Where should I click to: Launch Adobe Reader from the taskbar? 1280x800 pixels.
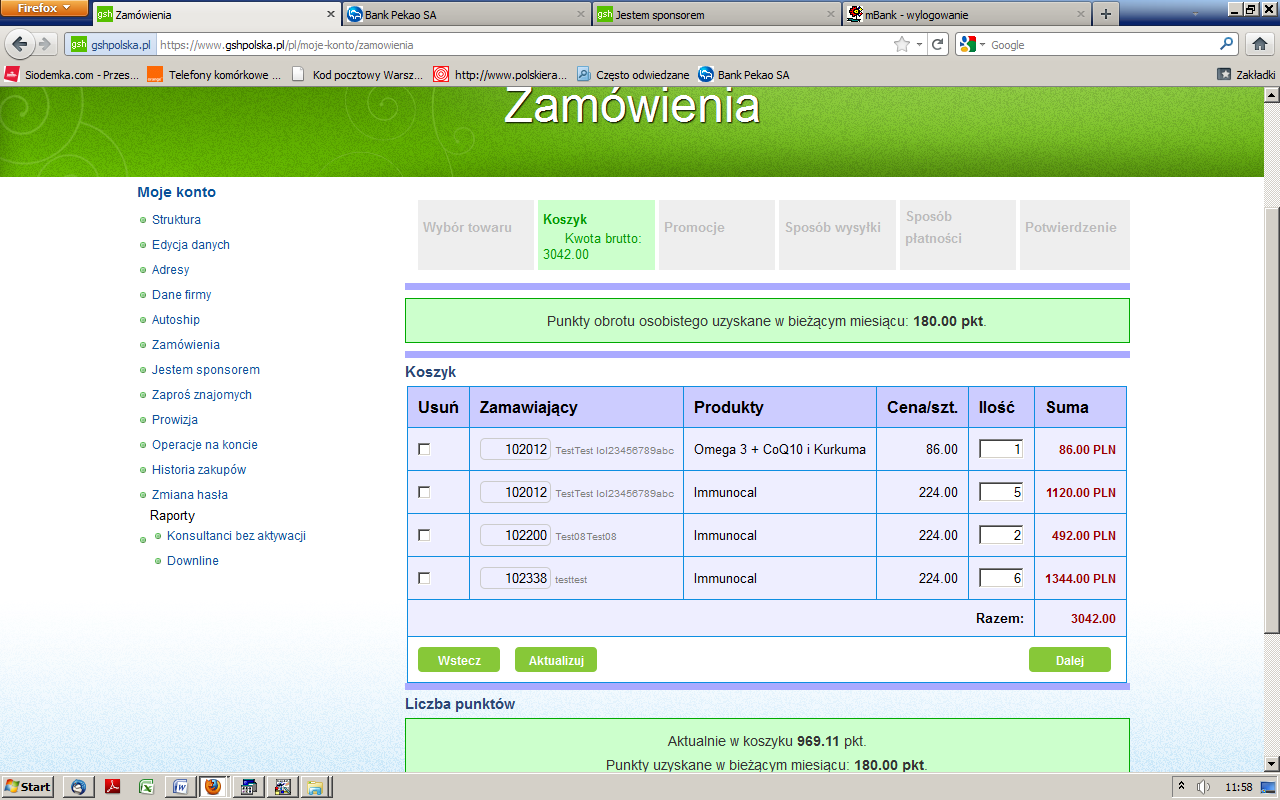[x=112, y=787]
